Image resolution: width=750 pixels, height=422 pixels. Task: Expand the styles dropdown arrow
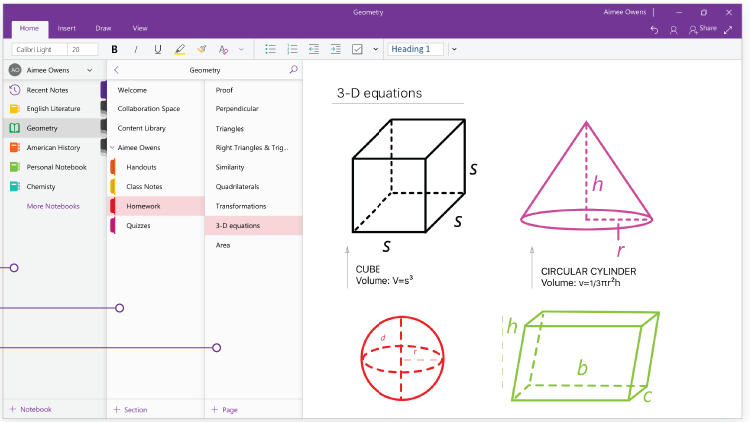[x=454, y=49]
